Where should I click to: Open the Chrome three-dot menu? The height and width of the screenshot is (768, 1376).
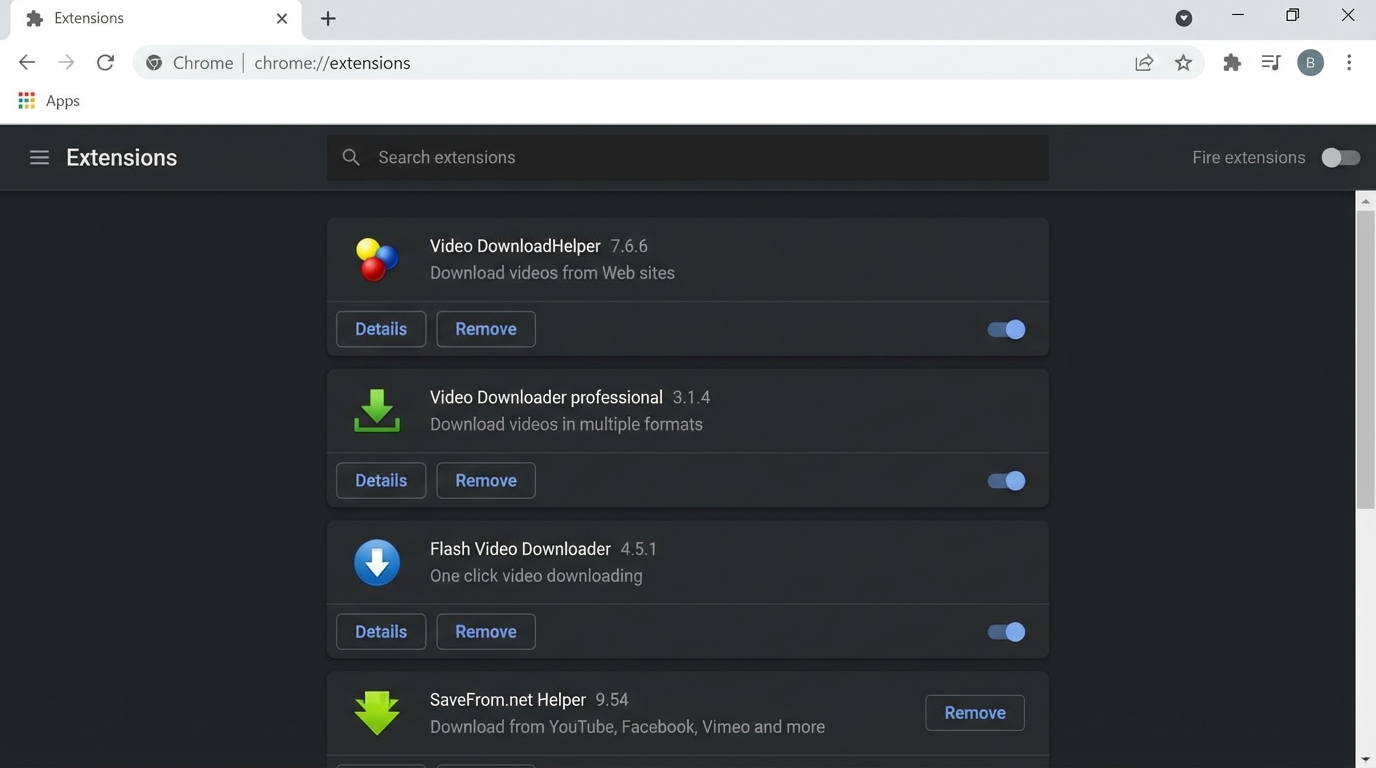pyautogui.click(x=1349, y=62)
